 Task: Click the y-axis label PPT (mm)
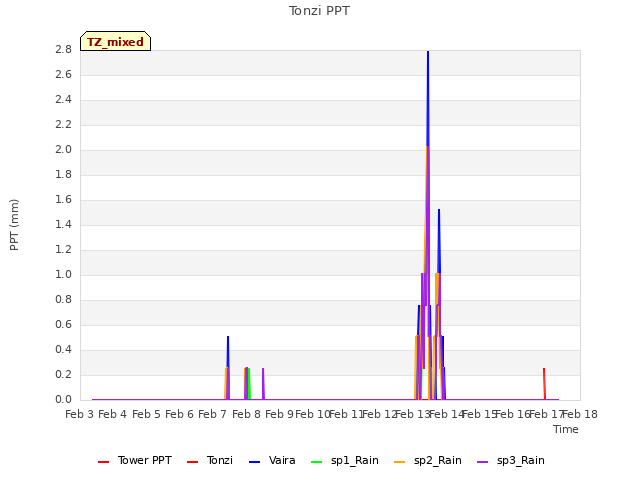pyautogui.click(x=14, y=225)
